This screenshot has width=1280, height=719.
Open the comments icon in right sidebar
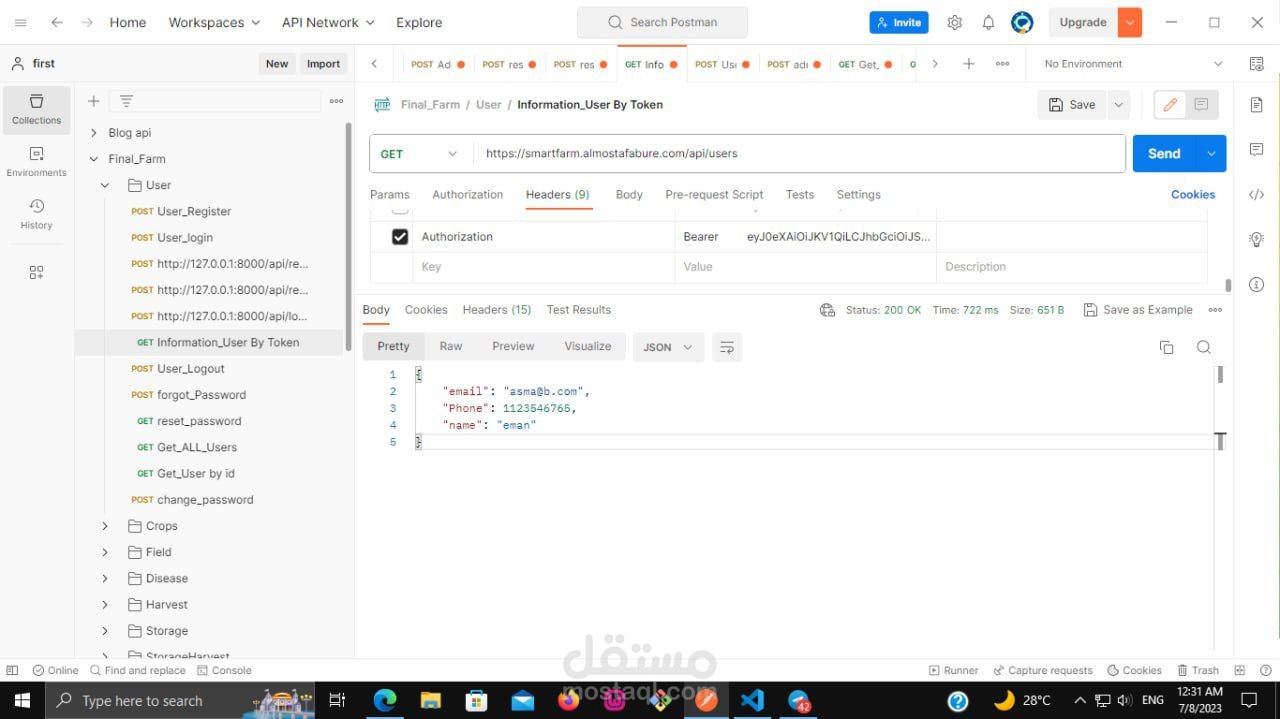coord(1256,149)
